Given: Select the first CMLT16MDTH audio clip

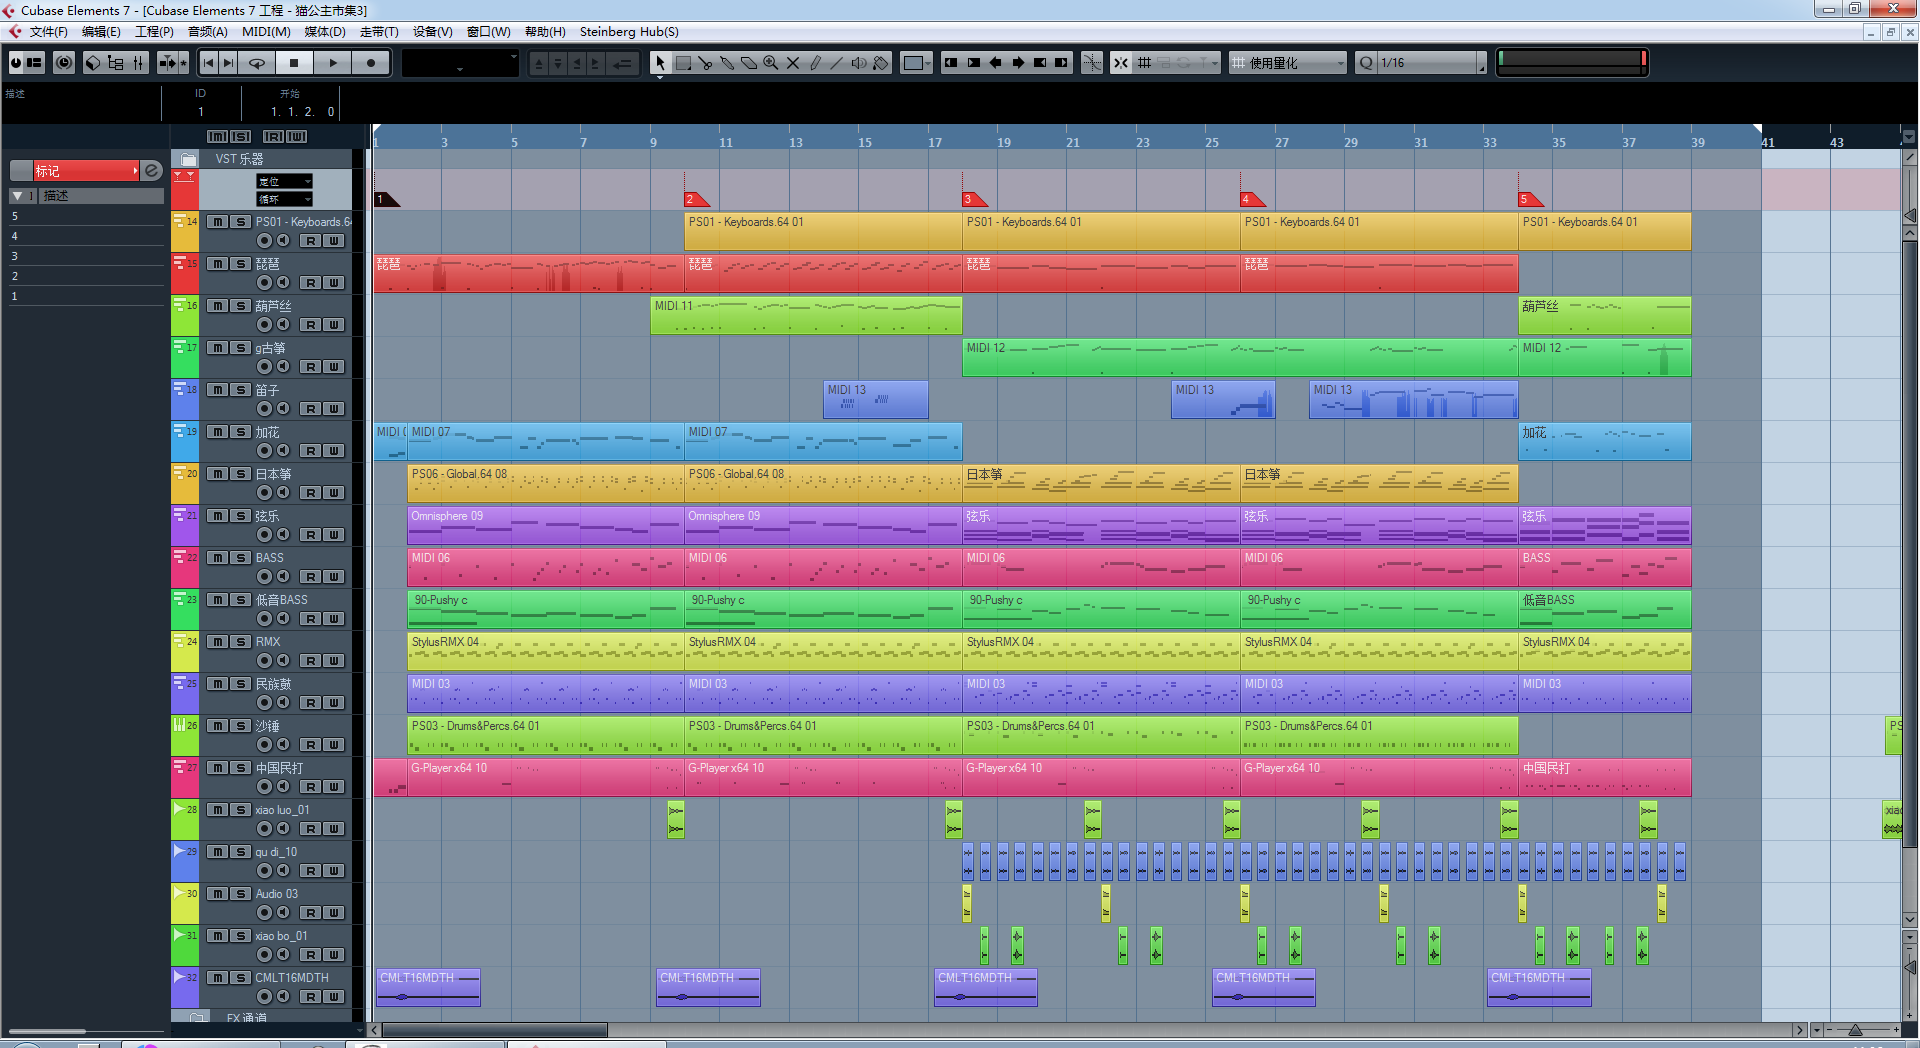Looking at the screenshot, I should point(429,987).
